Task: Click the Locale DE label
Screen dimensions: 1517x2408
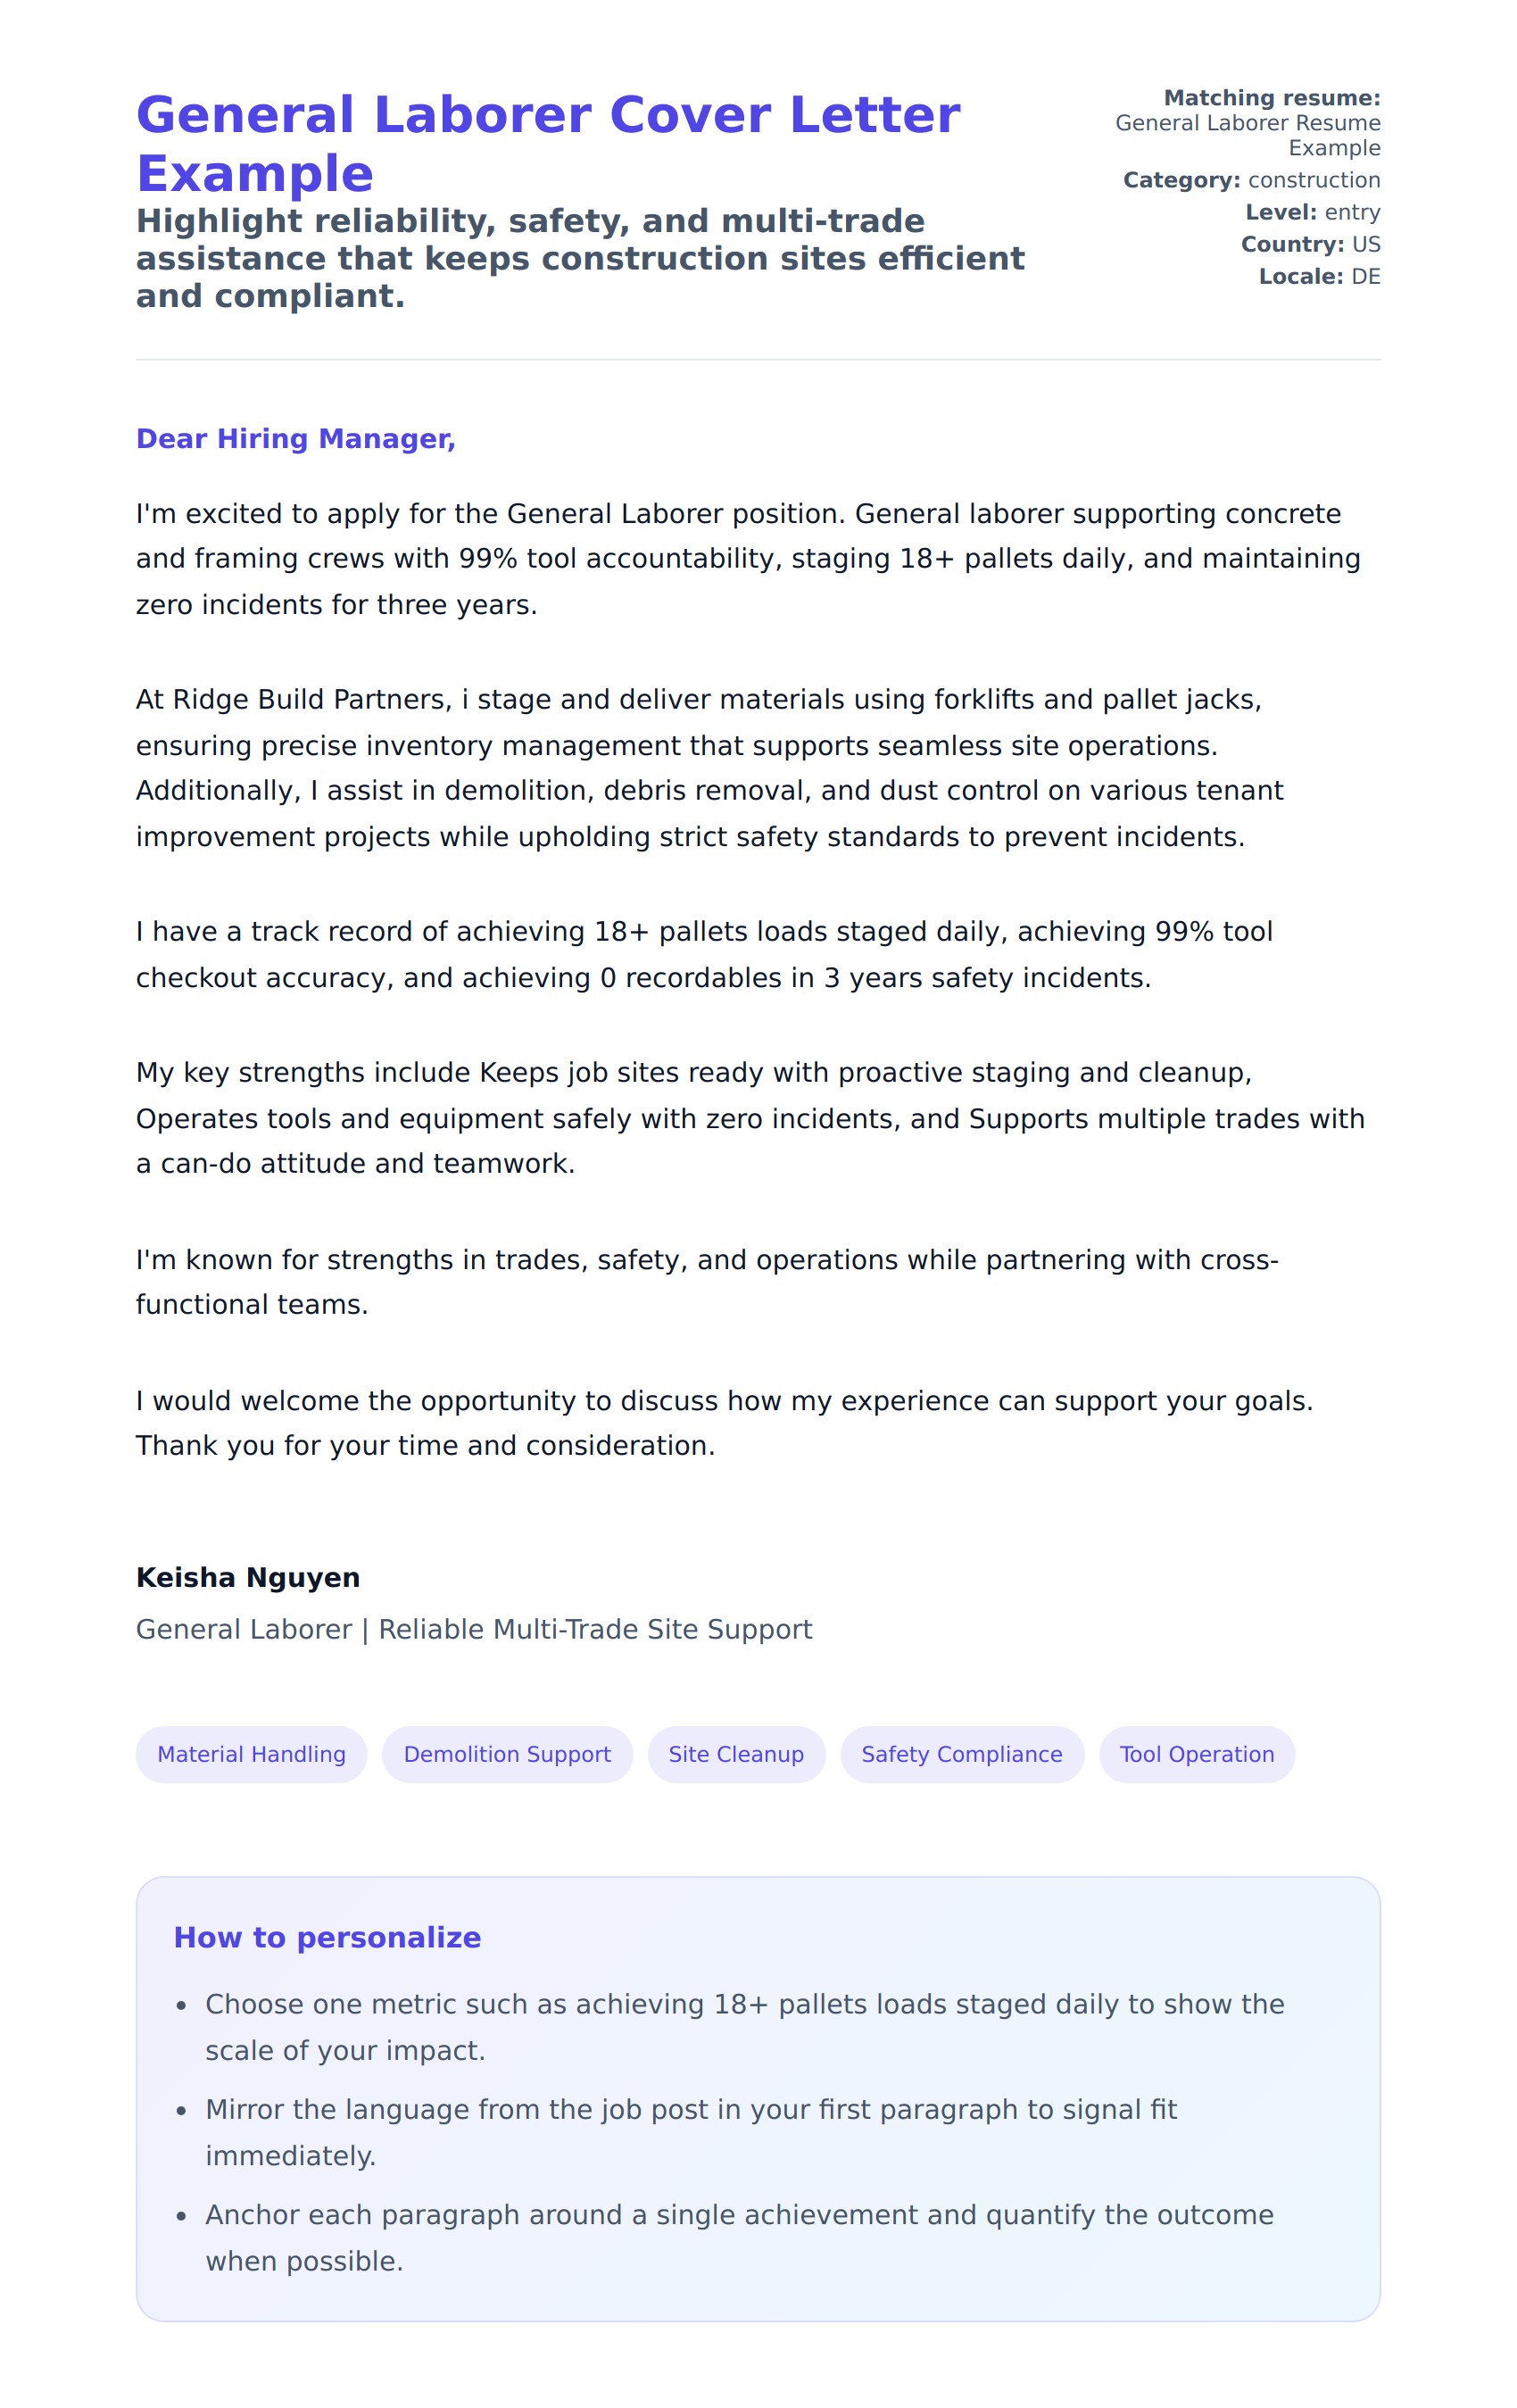Action: (1319, 276)
